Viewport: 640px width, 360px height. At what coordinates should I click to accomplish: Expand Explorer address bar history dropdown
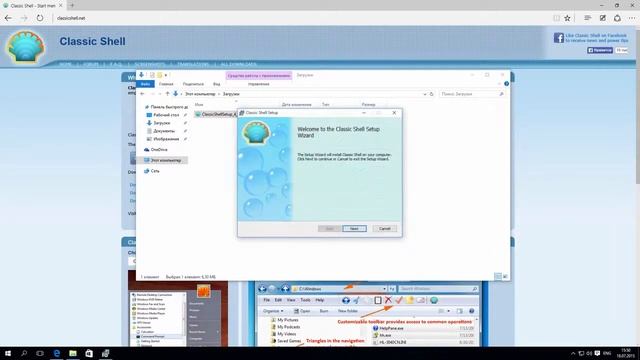(425, 94)
